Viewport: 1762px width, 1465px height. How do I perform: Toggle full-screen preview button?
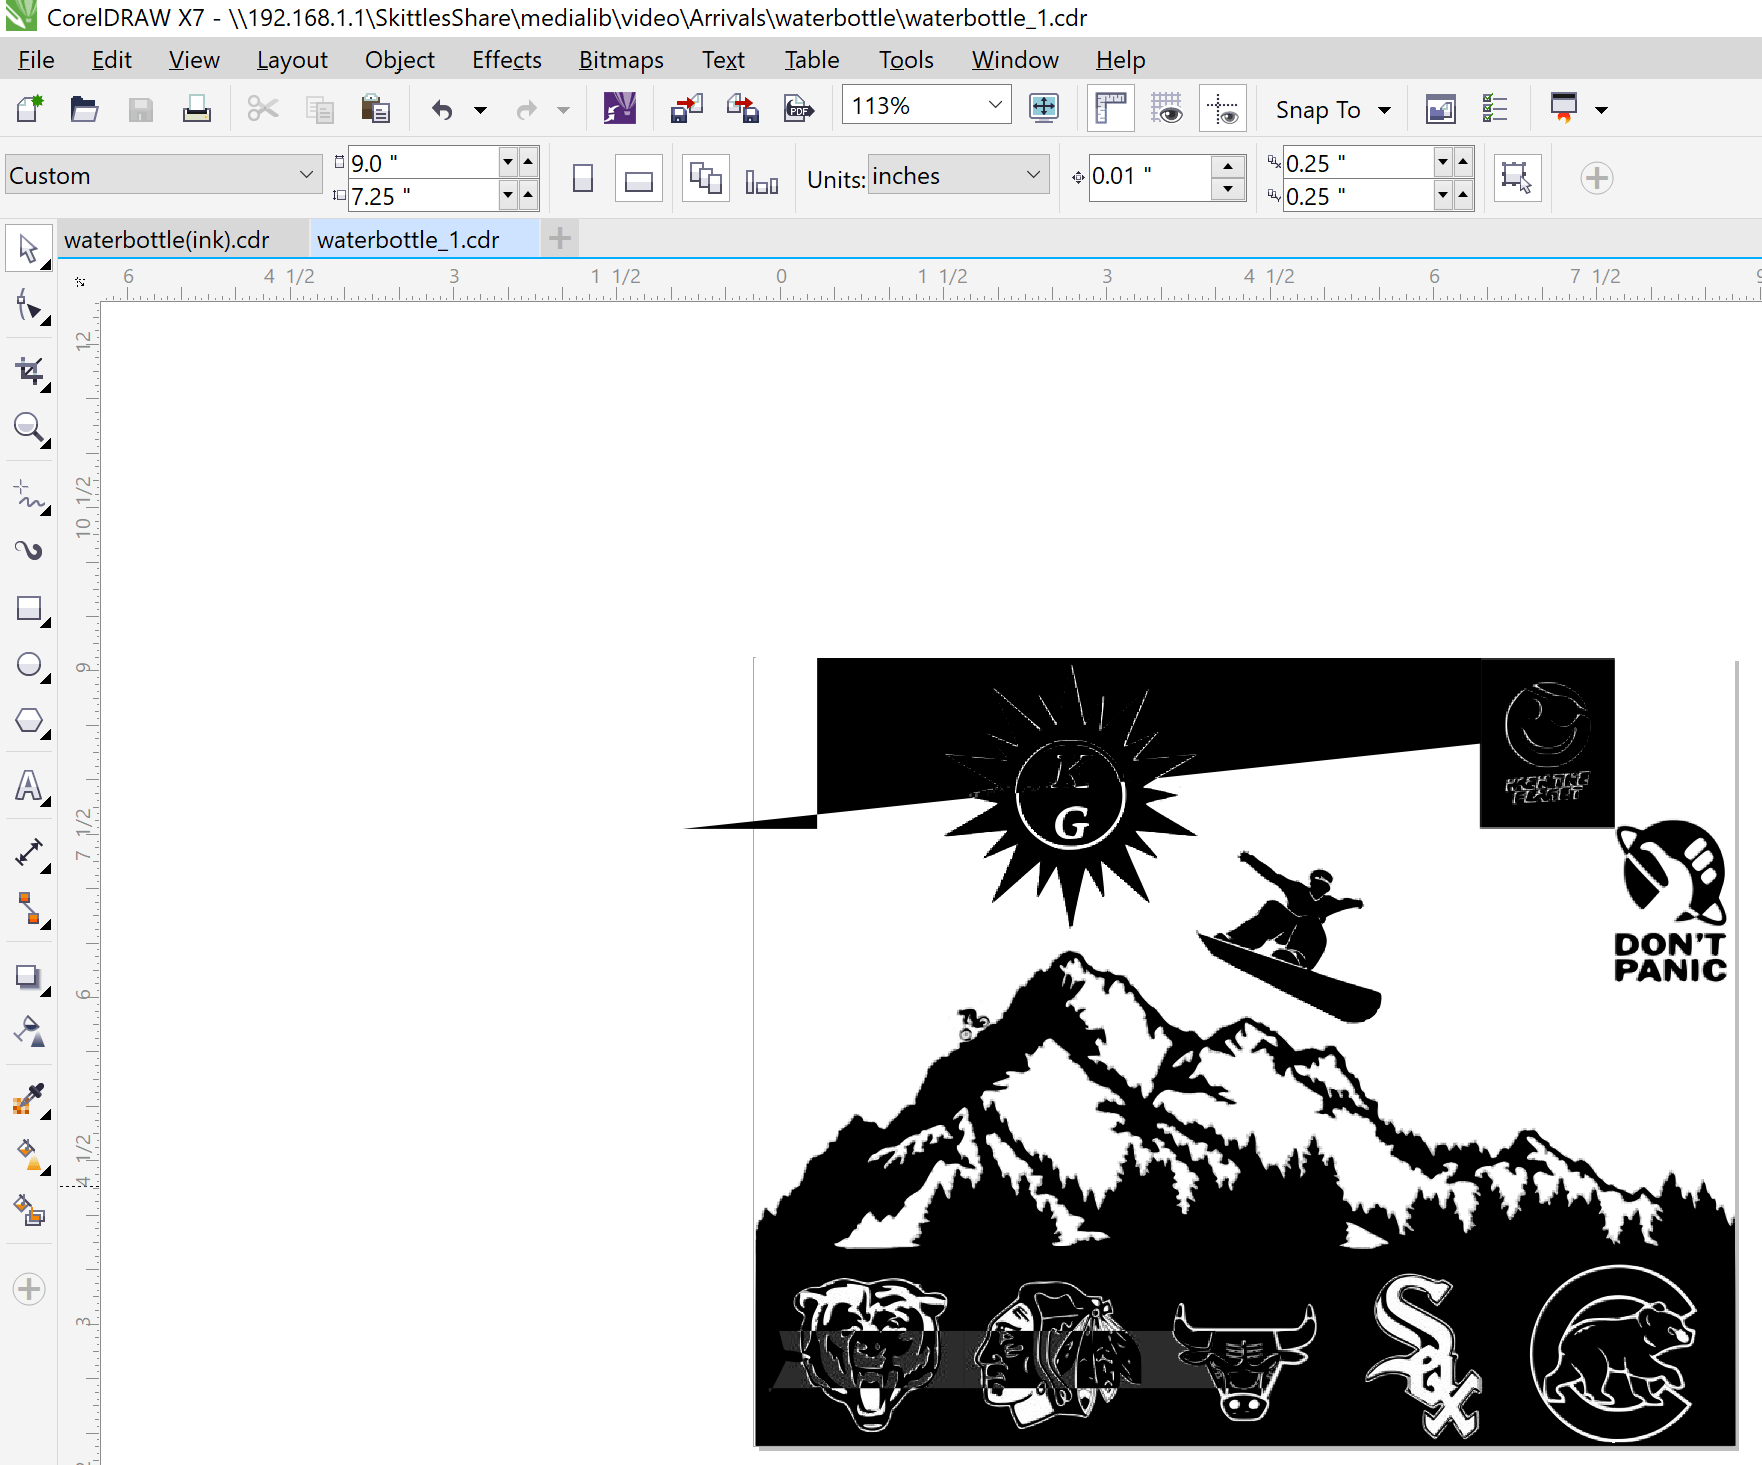(1043, 108)
